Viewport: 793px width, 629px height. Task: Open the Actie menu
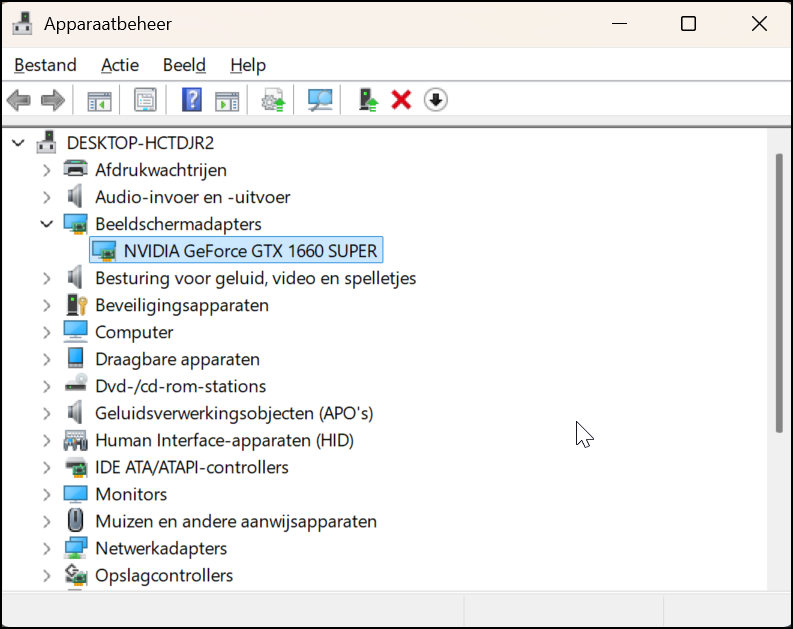tap(120, 65)
